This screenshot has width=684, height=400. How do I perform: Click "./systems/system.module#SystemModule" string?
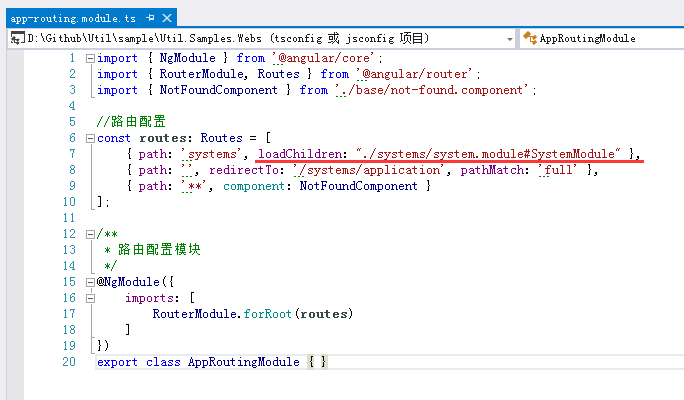pos(488,154)
